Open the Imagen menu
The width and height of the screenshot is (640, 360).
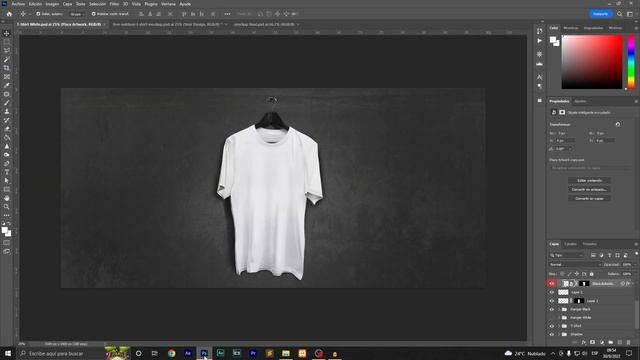tap(52, 4)
